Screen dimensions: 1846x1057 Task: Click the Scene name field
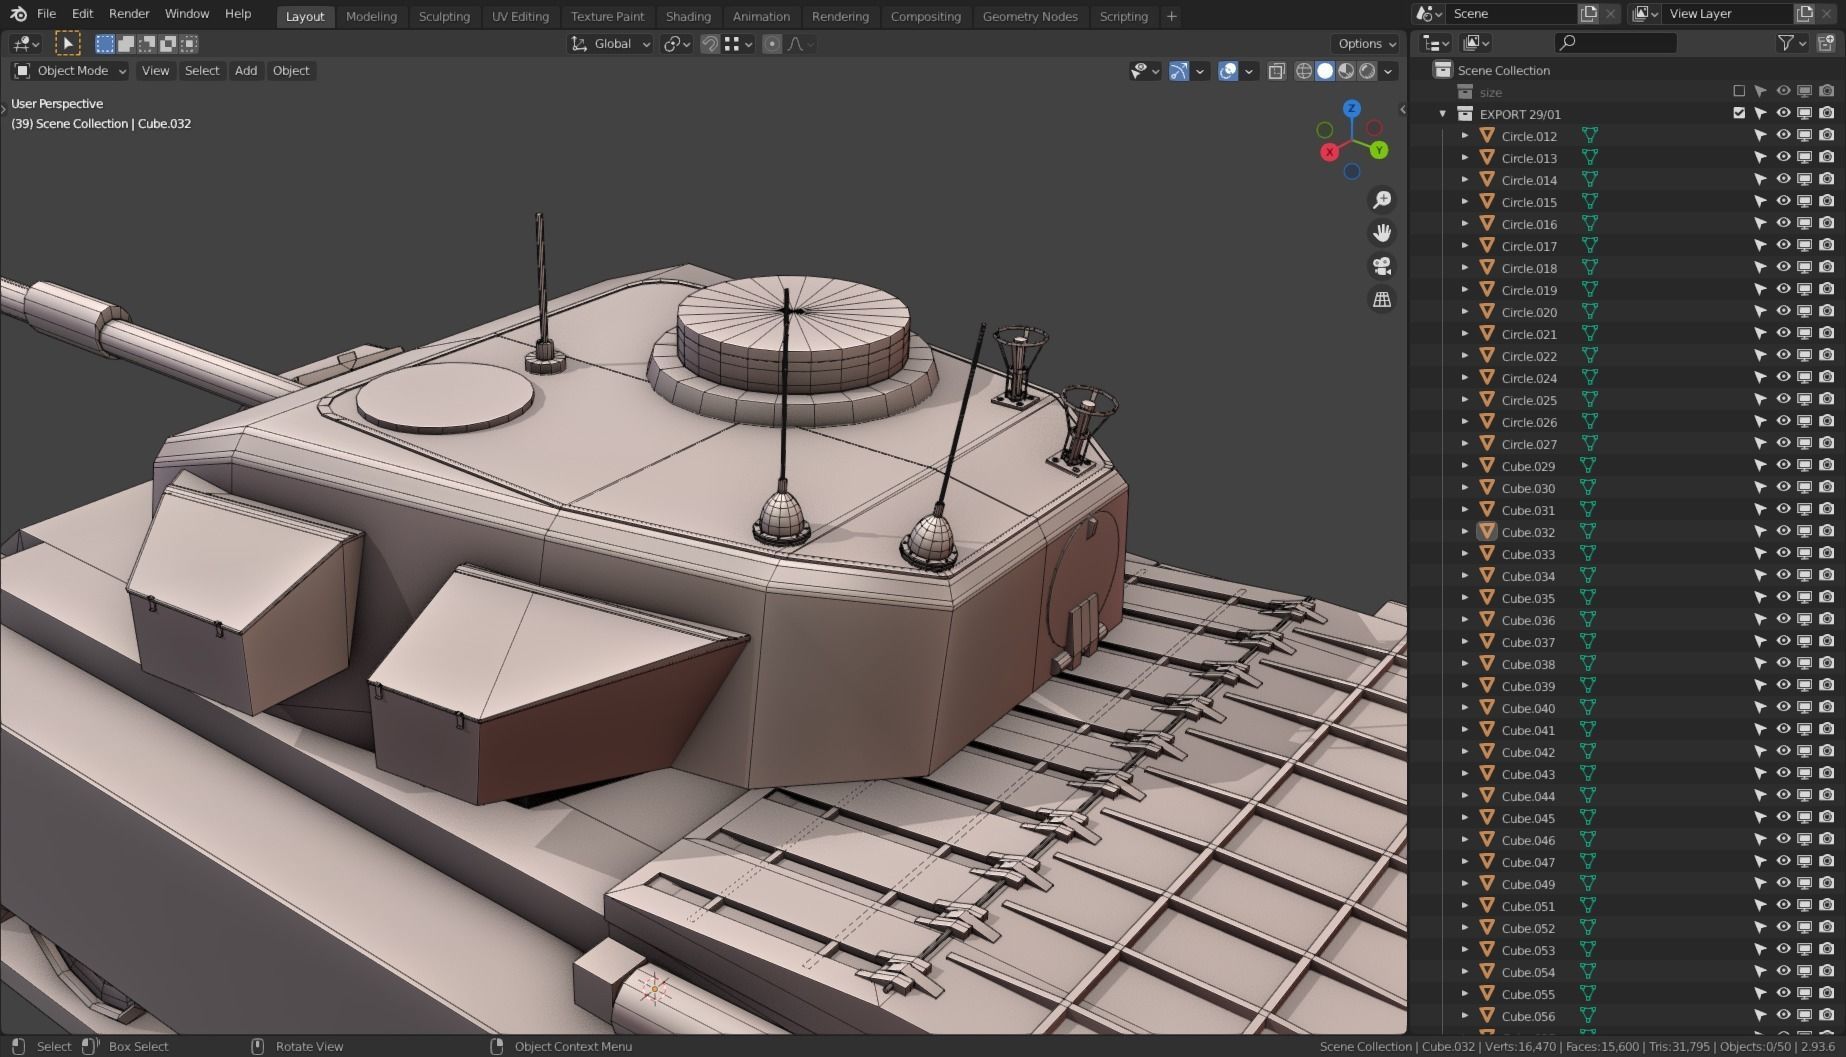(1512, 14)
